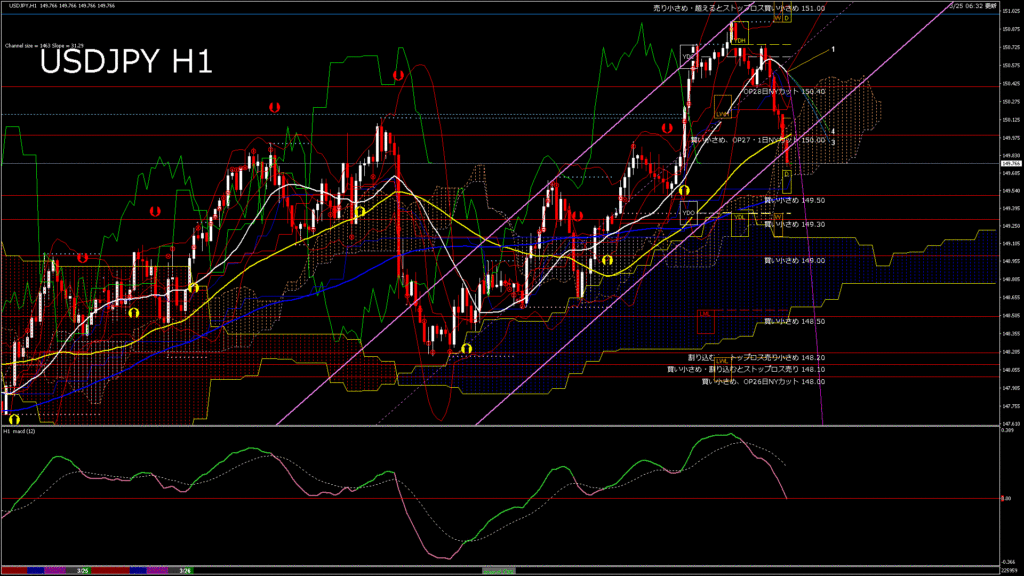Click the 151.00 stop-loss label at the top
This screenshot has height=576, width=1024.
point(738,7)
